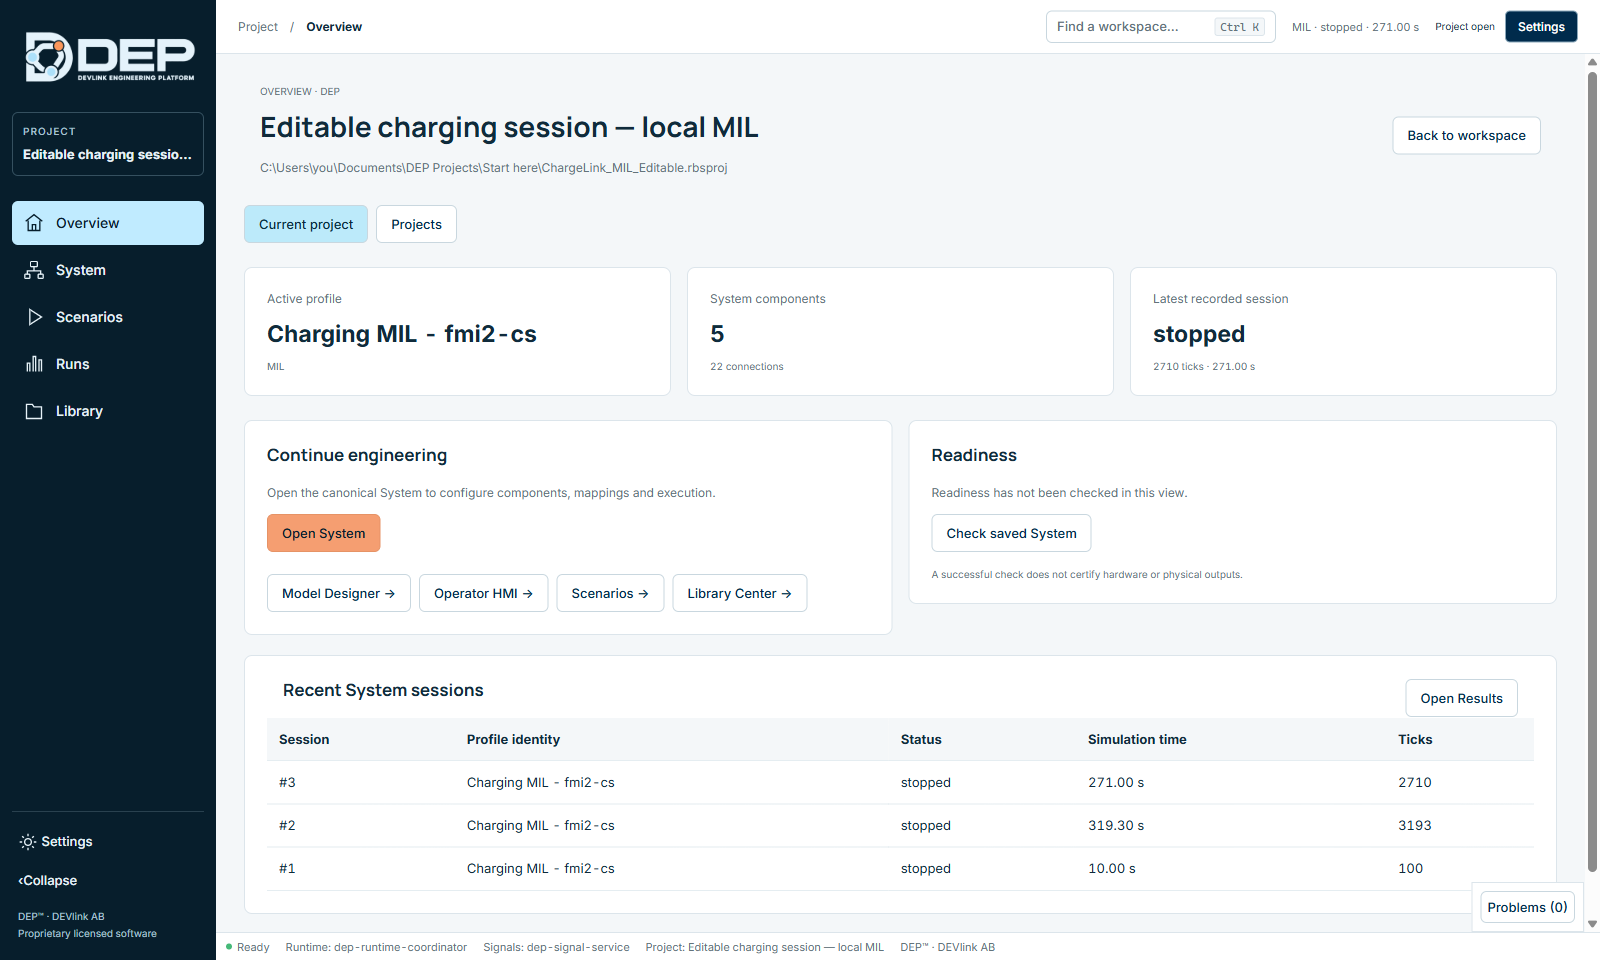1600x960 pixels.
Task: Open the Model Designer link button
Action: pyautogui.click(x=339, y=593)
